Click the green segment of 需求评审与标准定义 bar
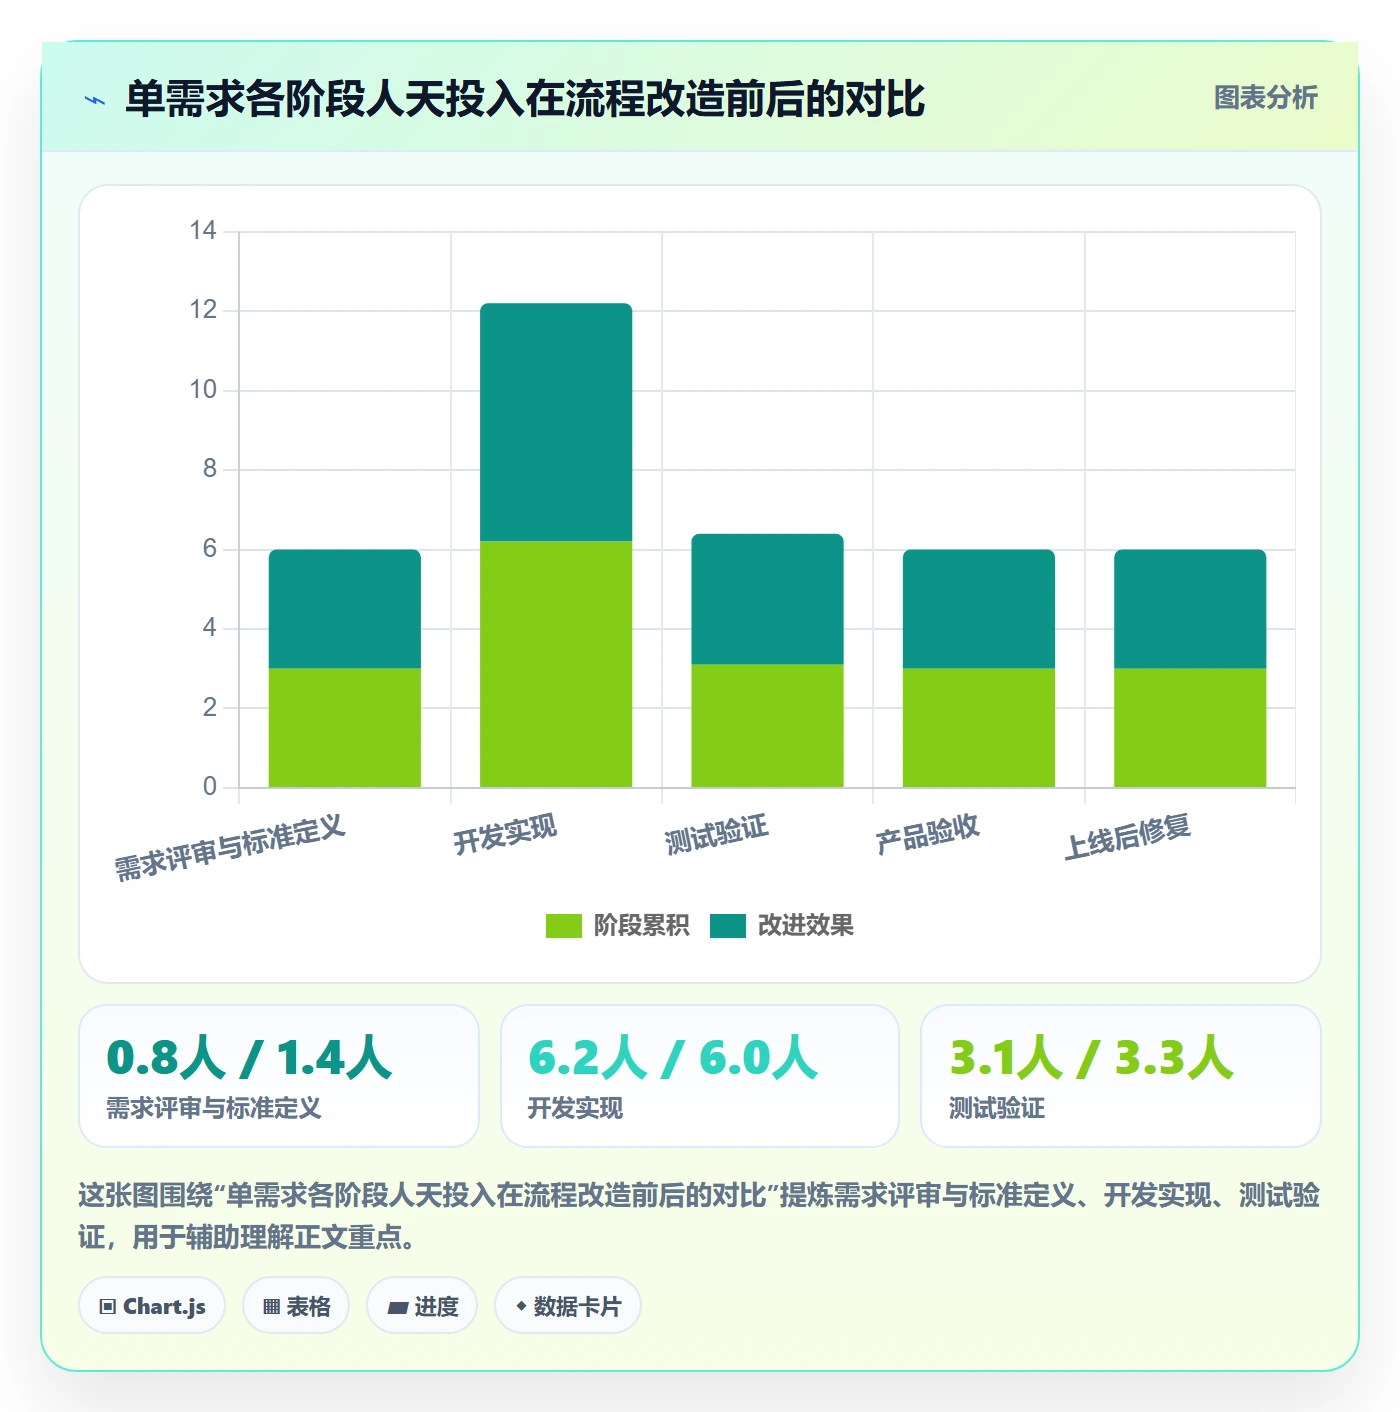Image resolution: width=1400 pixels, height=1412 pixels. pos(345,728)
